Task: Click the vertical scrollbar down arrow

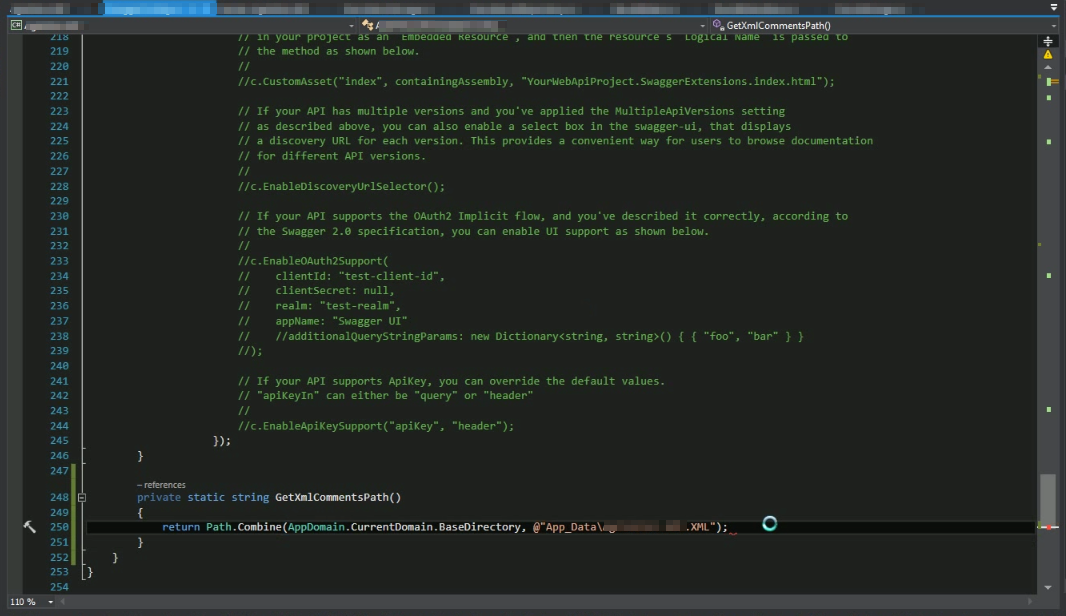Action: click(x=1048, y=587)
